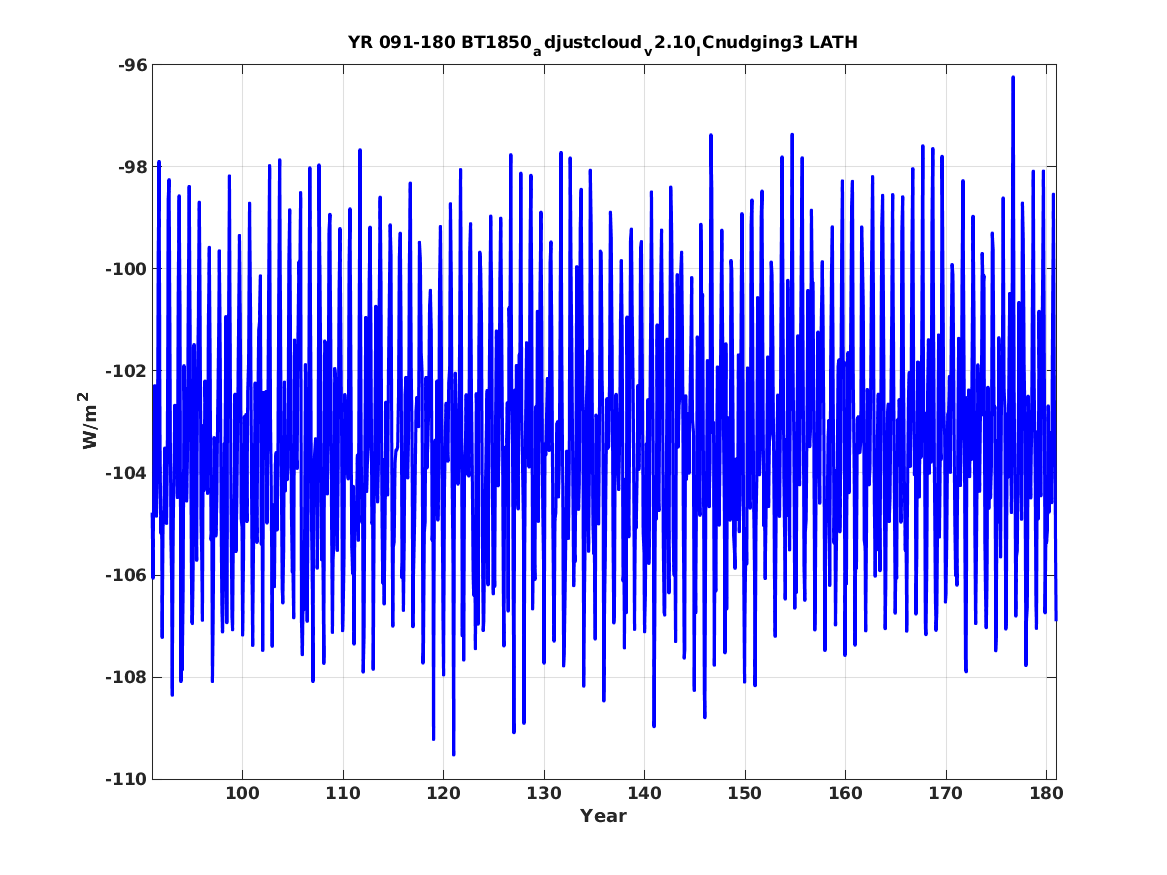Image resolution: width=1167 pixels, height=875 pixels.
Task: Click x-axis tick label 180
Action: coord(1046,793)
